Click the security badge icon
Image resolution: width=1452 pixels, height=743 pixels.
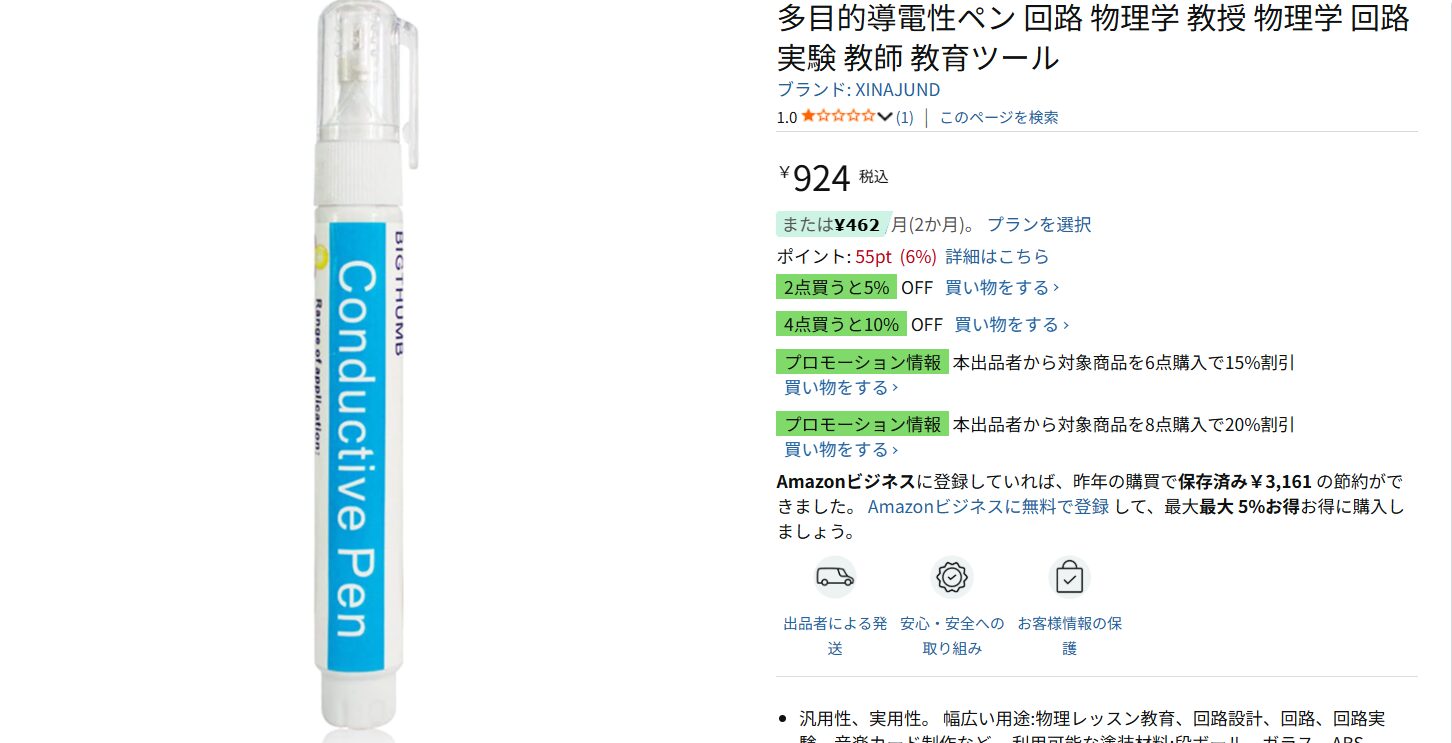coord(952,577)
